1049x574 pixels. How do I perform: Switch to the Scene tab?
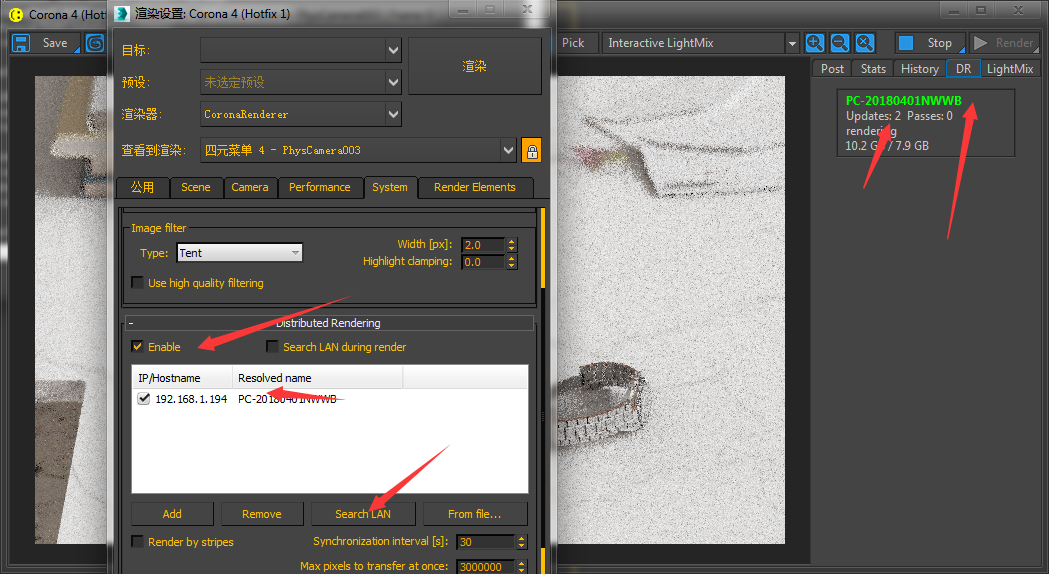196,187
